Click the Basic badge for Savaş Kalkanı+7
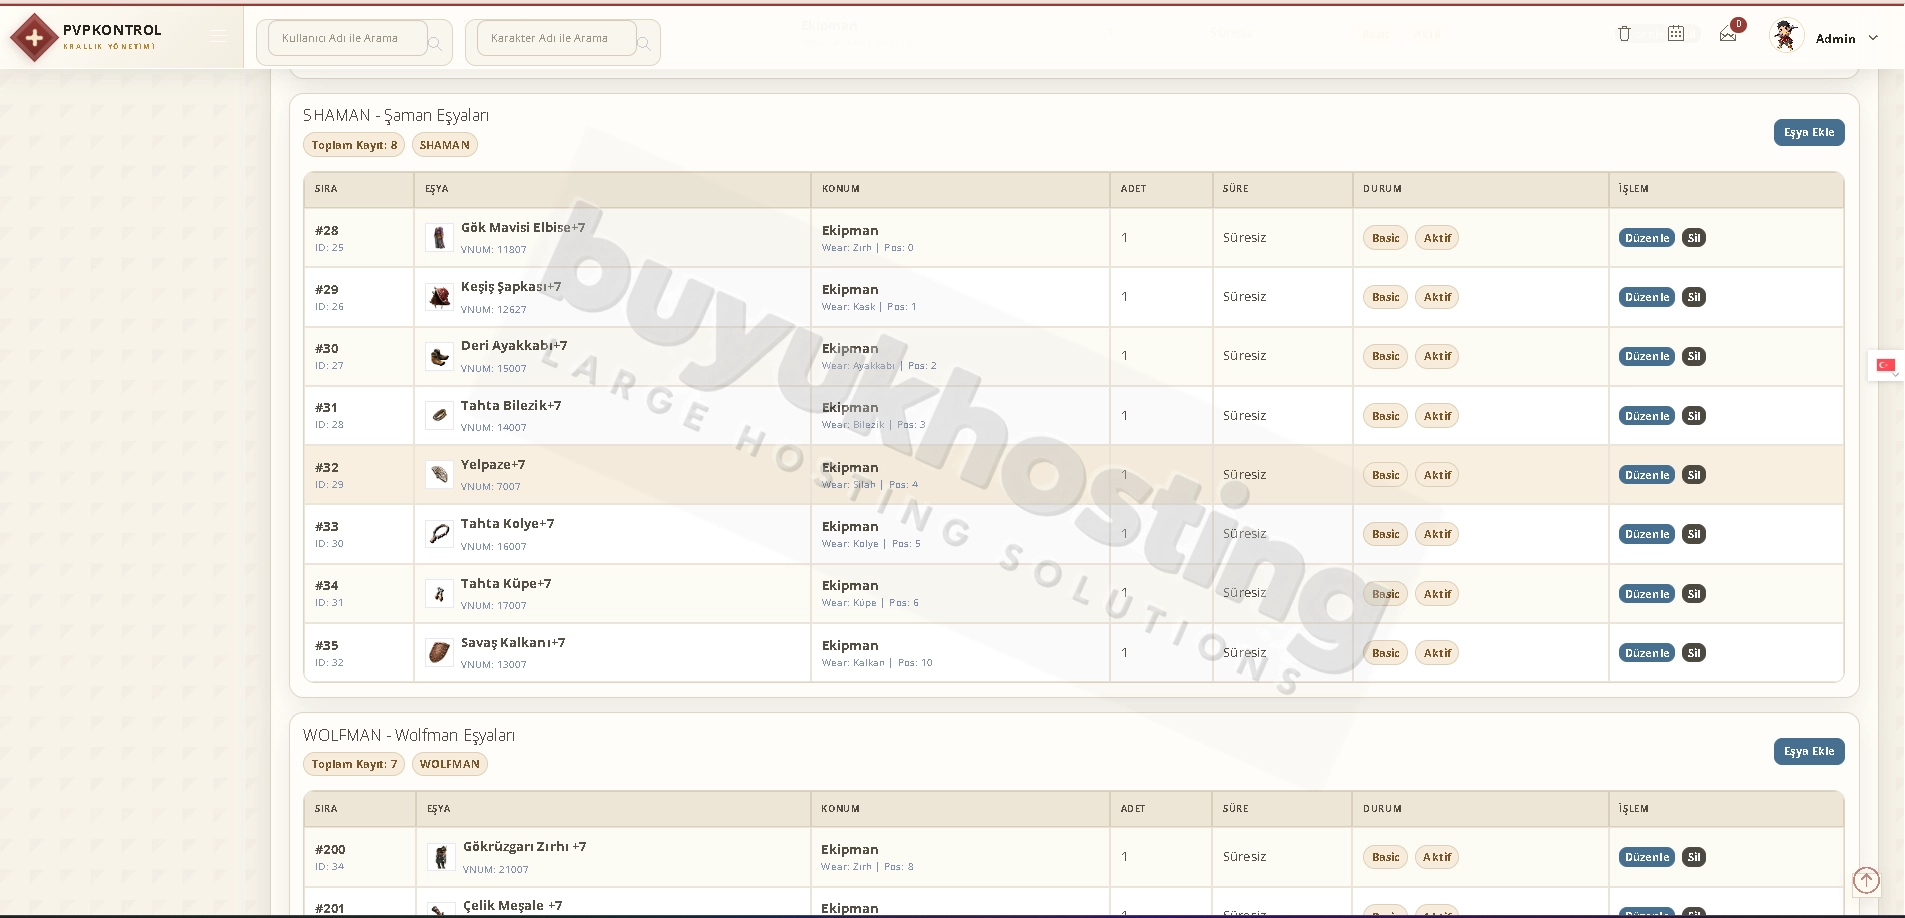Image resolution: width=1905 pixels, height=918 pixels. click(x=1385, y=653)
